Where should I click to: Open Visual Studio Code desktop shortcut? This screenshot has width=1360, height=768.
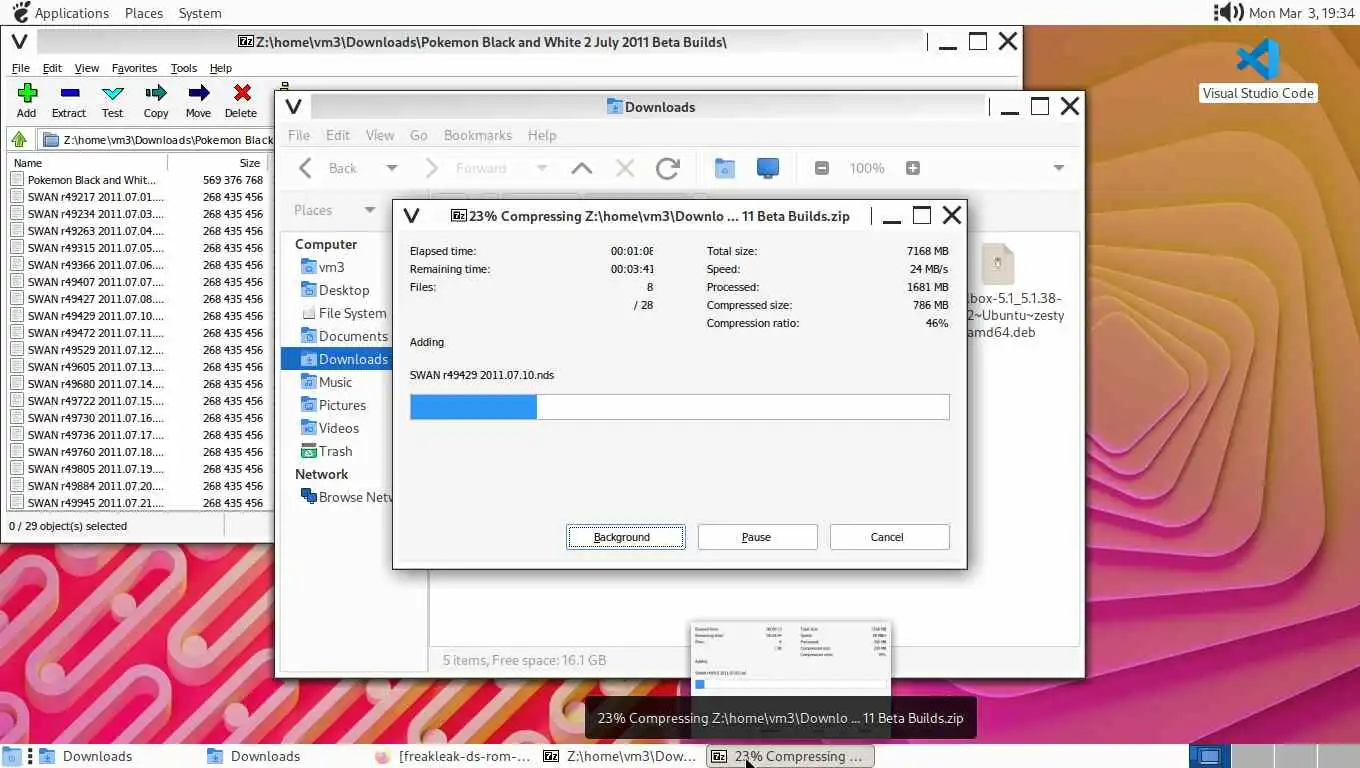(1258, 70)
